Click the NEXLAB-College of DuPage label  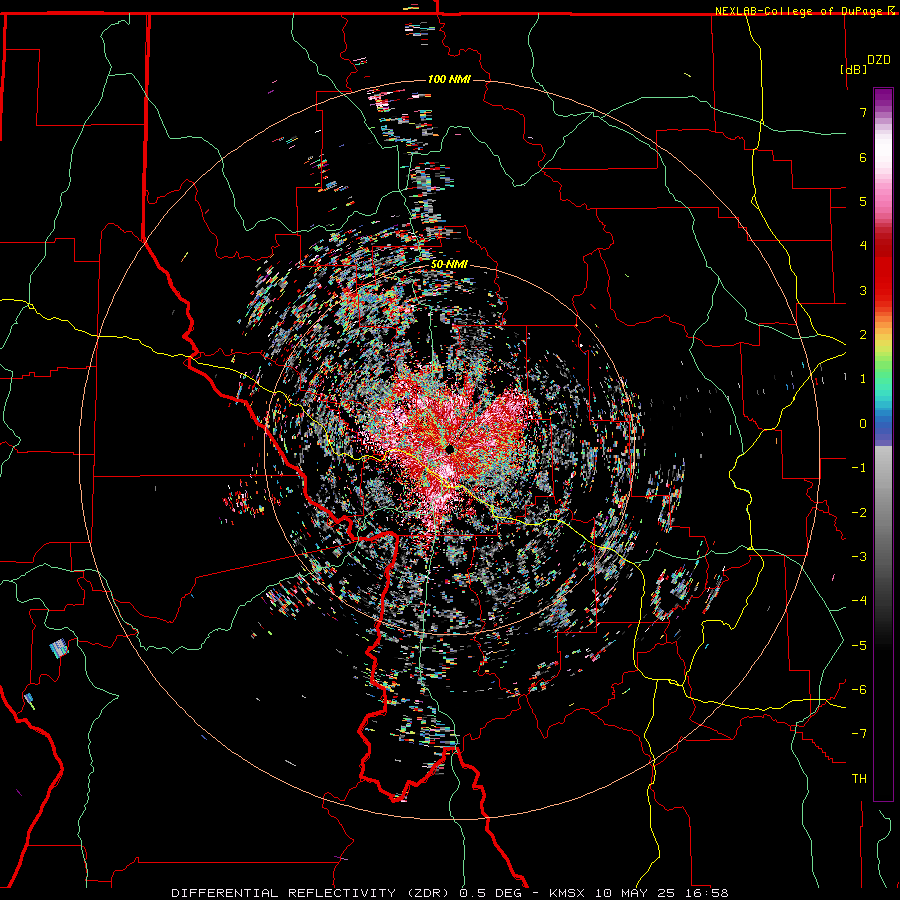(x=798, y=11)
